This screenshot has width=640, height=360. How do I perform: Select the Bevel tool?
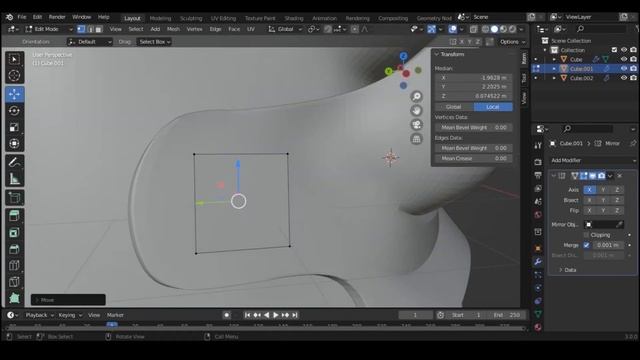(14, 249)
